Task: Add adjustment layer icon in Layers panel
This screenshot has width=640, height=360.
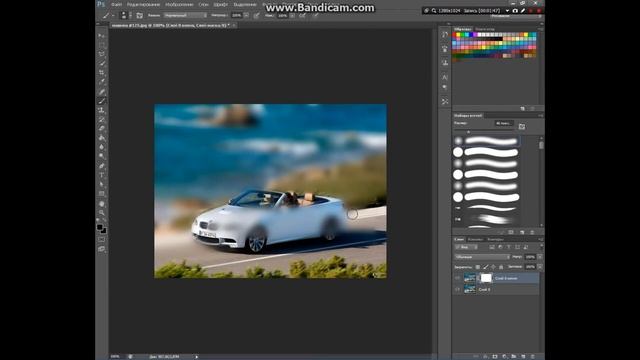Action: click(504, 356)
